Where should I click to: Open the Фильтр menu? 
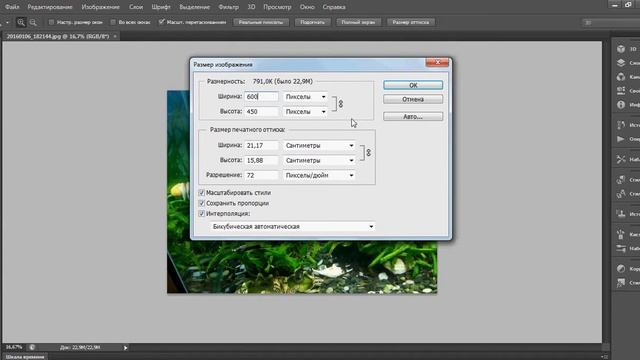point(229,7)
